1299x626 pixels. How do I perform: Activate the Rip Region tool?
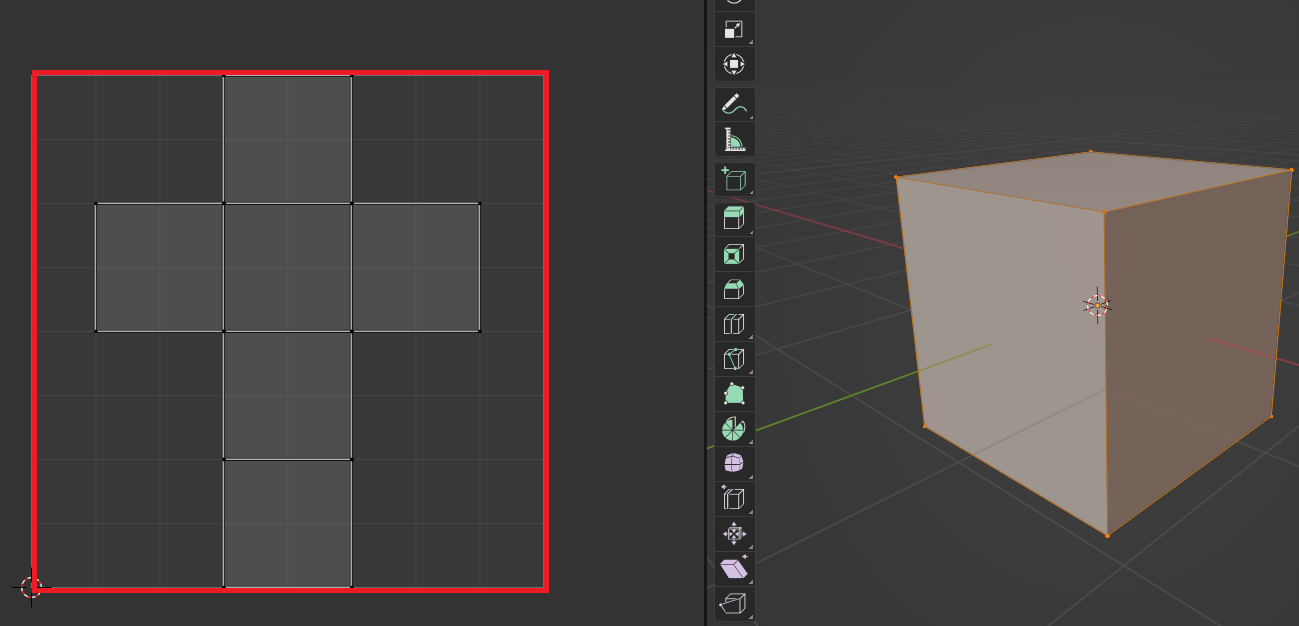pos(734,603)
